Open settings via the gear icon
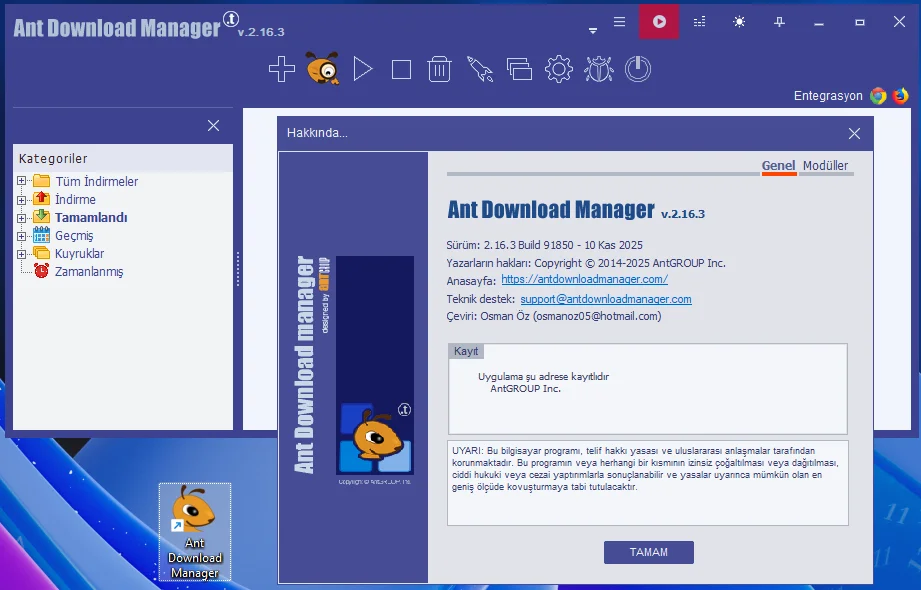 tap(559, 69)
